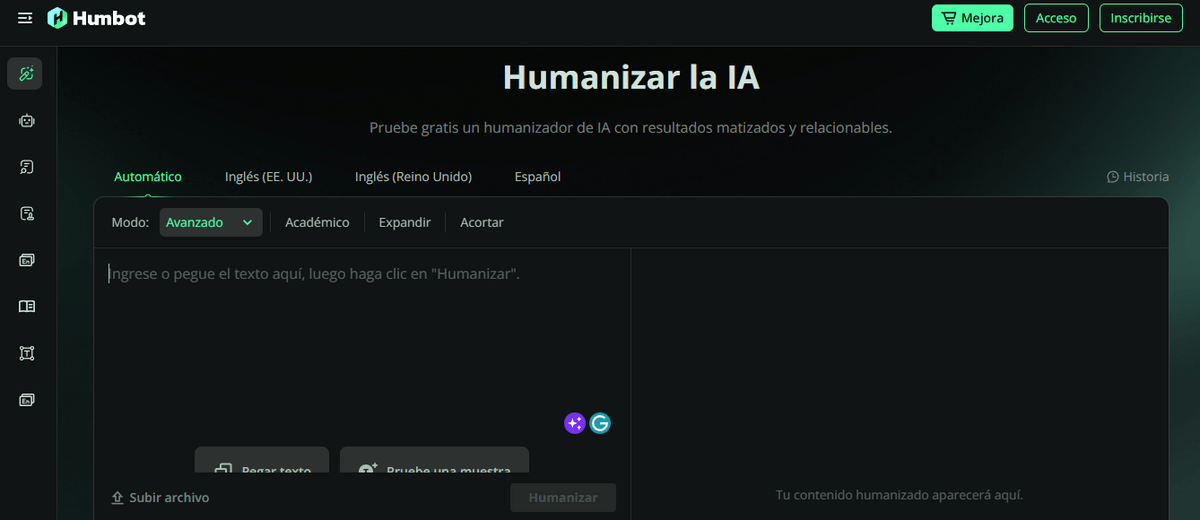Click the Mejora upgrade button
1200x520 pixels.
[972, 18]
